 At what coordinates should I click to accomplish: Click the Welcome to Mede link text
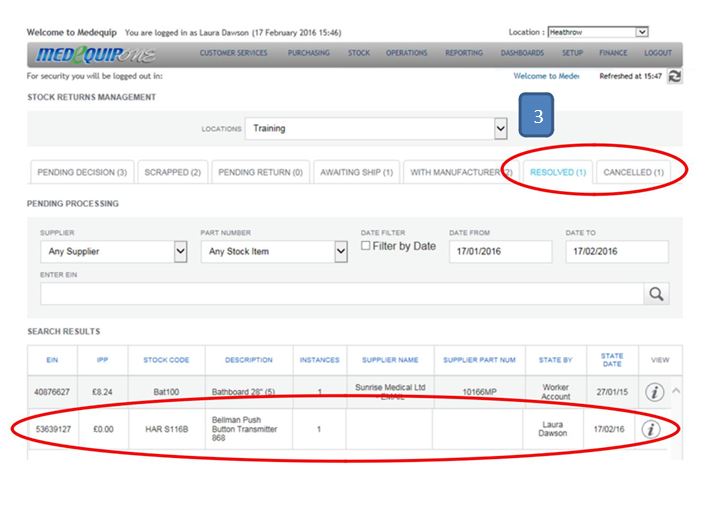[x=546, y=76]
